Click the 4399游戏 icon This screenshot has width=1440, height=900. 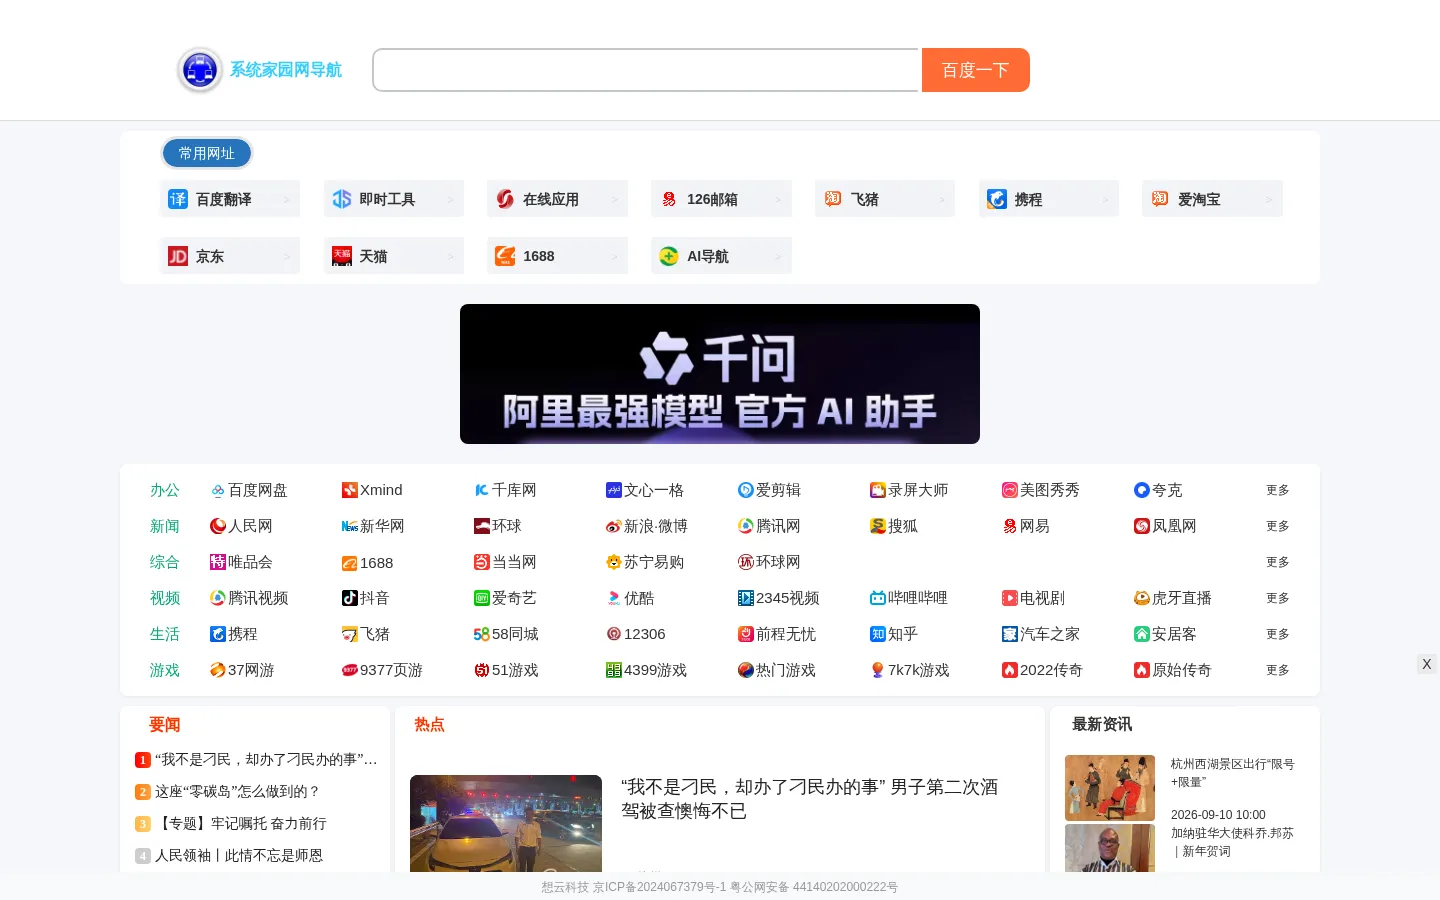point(614,670)
